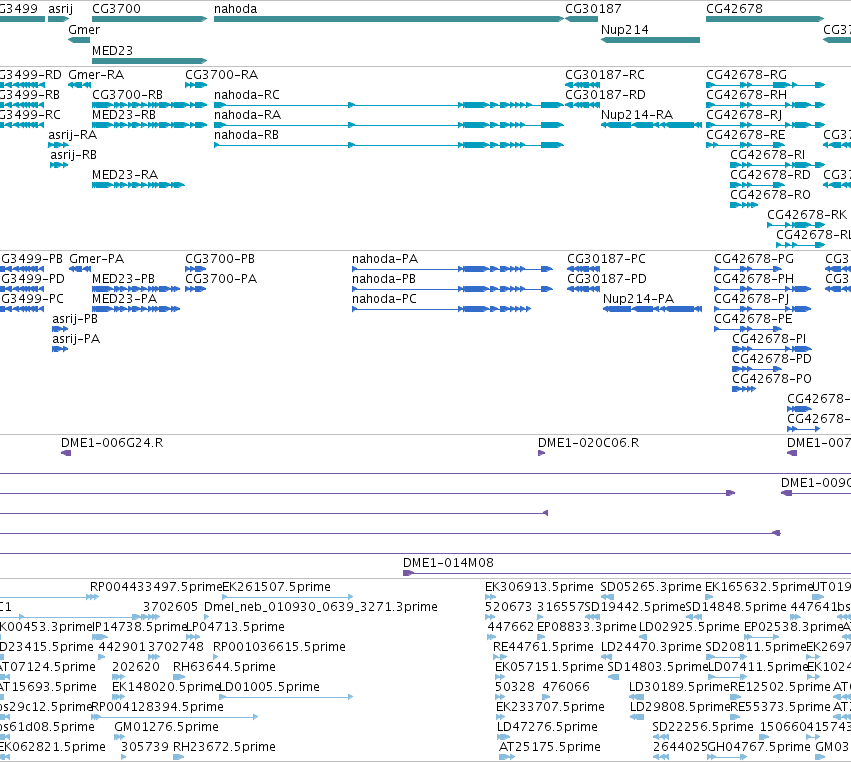
Task: Click the CG30187 gene label
Action: click(x=593, y=9)
